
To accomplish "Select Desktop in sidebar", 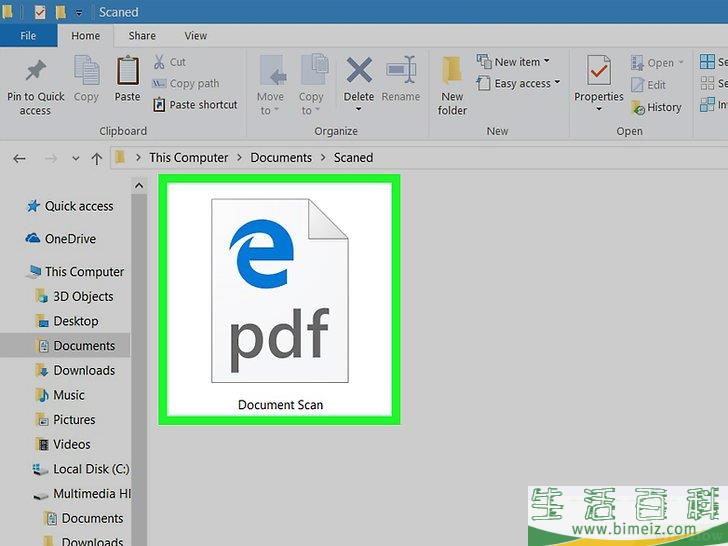I will [x=67, y=321].
